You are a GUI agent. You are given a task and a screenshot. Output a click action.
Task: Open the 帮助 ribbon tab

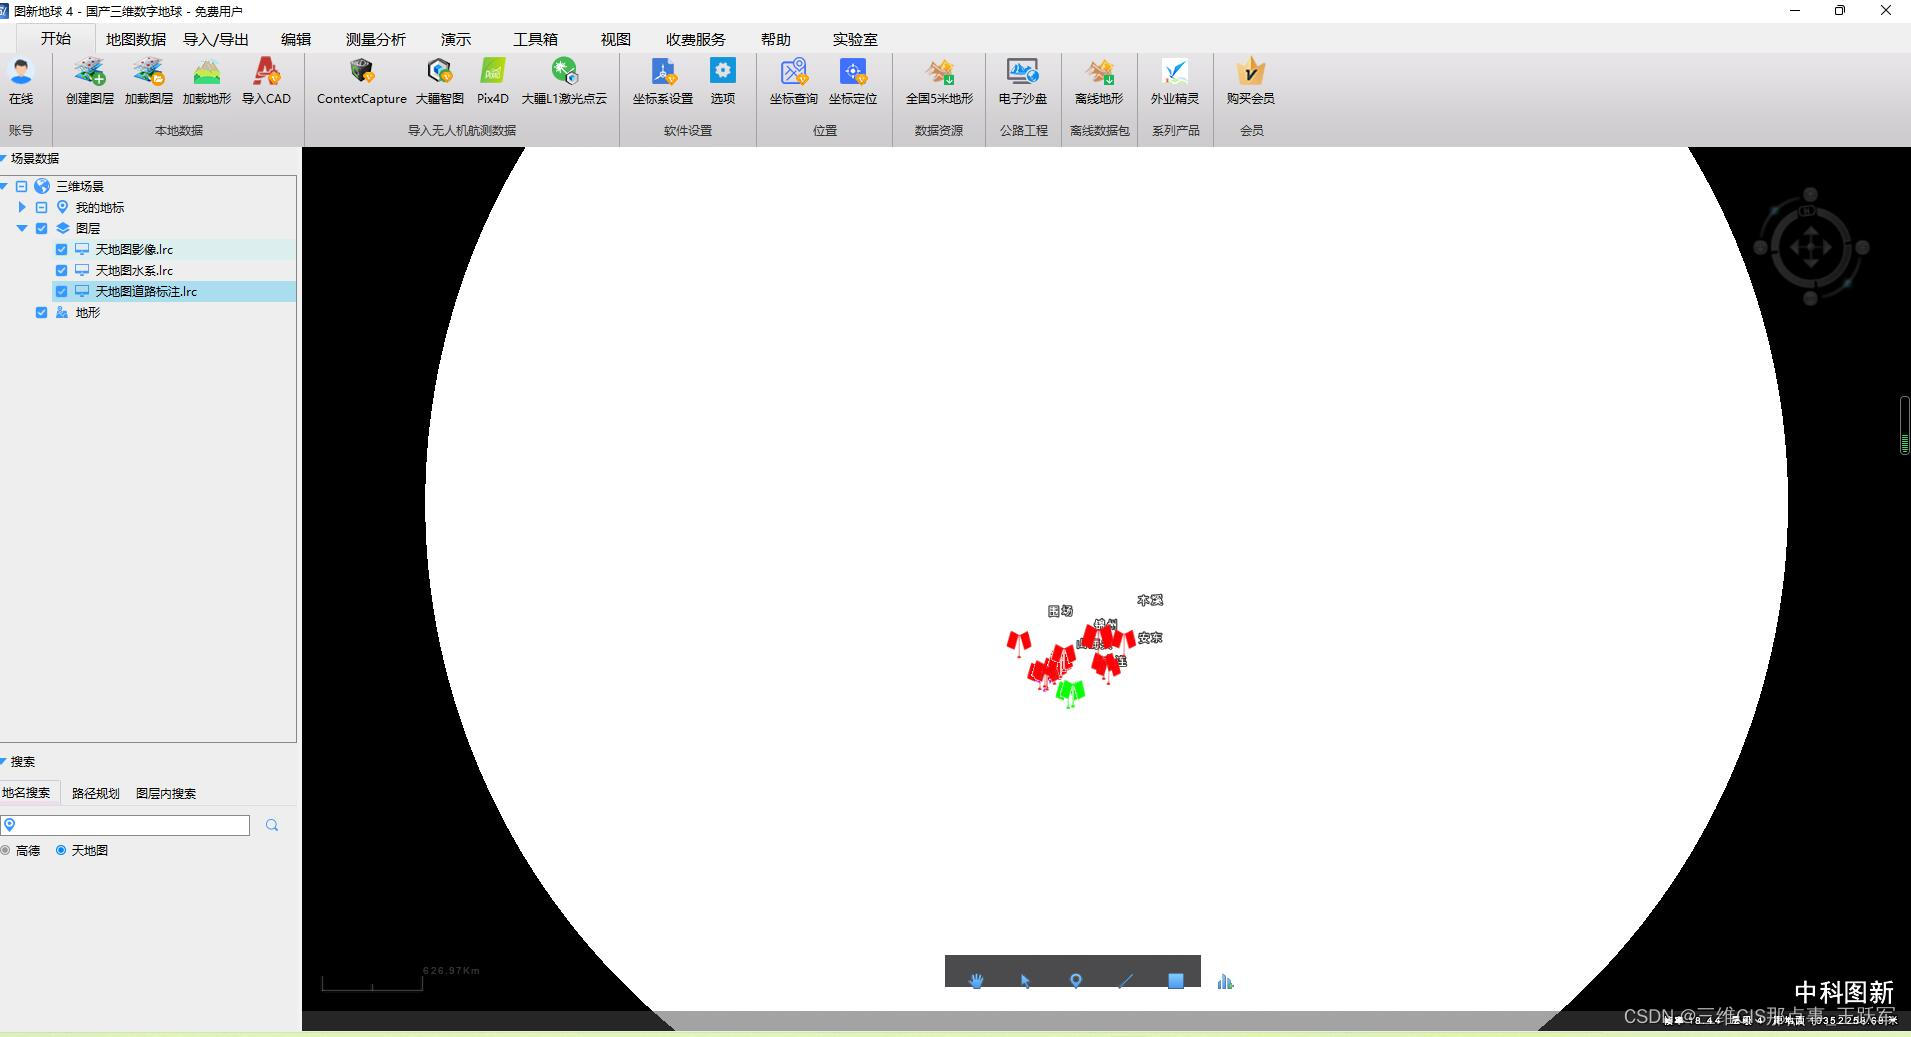point(776,39)
